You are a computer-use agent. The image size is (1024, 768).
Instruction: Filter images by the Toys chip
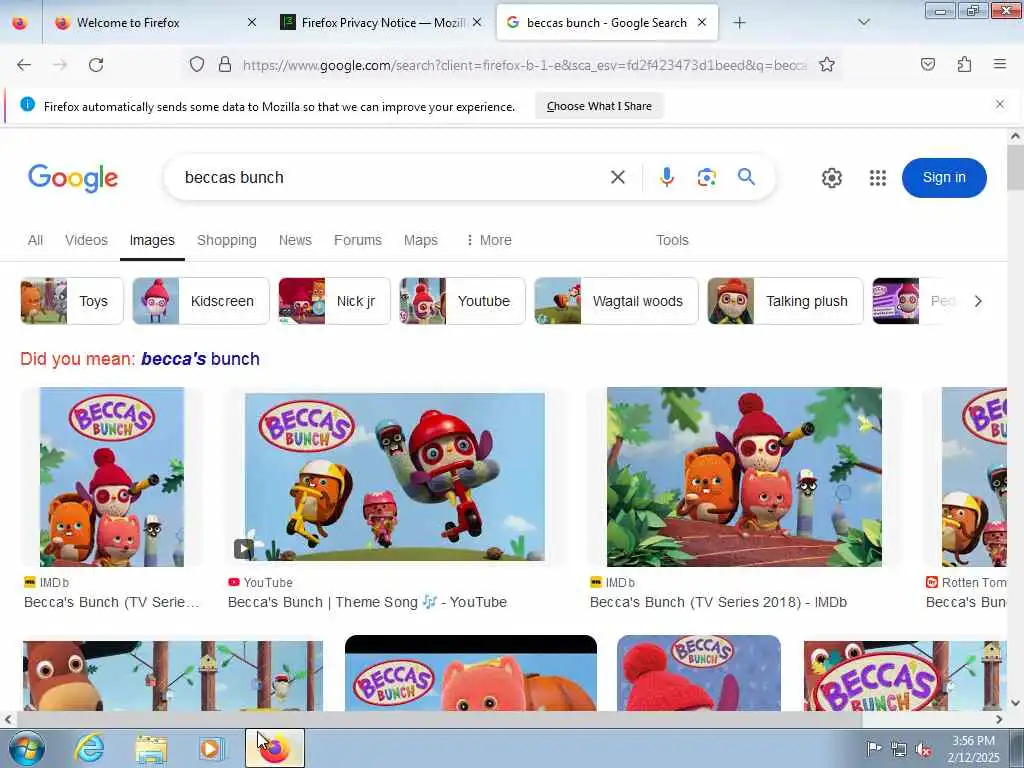72,301
